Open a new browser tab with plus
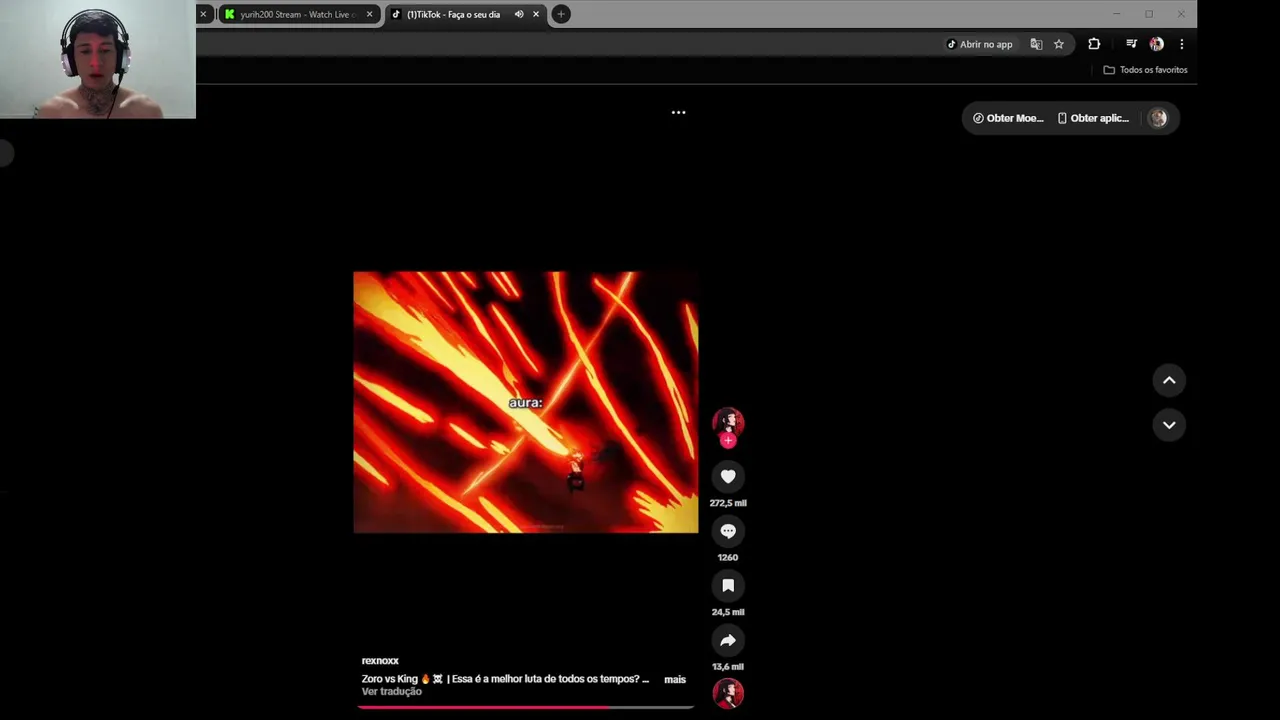Screen dimensions: 1280x720 [561, 14]
